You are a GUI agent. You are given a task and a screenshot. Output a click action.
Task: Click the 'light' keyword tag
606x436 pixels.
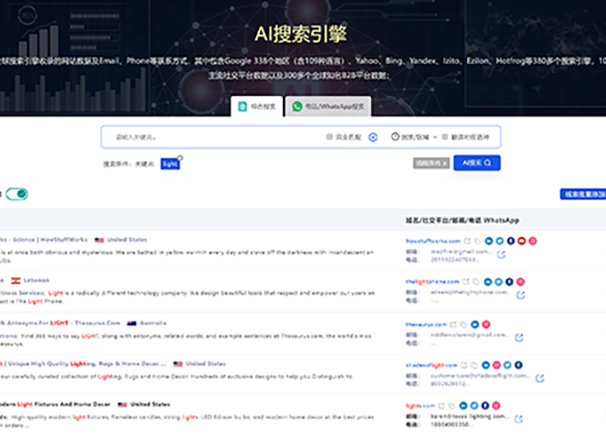[x=170, y=164]
